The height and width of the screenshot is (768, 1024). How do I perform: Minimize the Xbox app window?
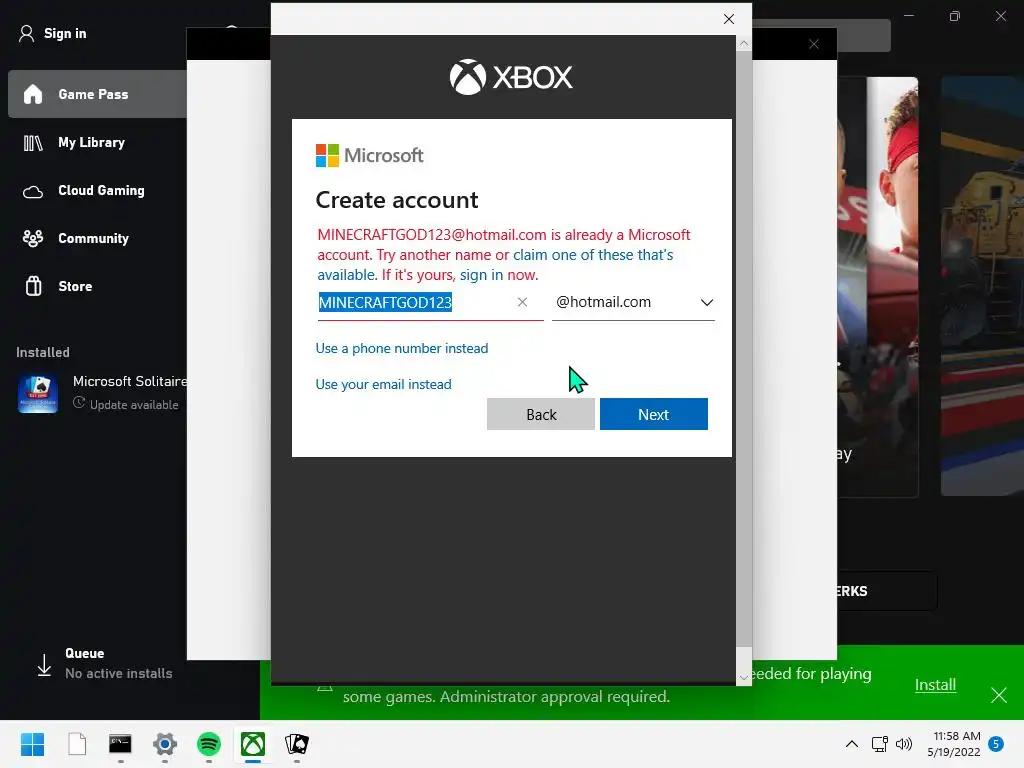coord(909,16)
